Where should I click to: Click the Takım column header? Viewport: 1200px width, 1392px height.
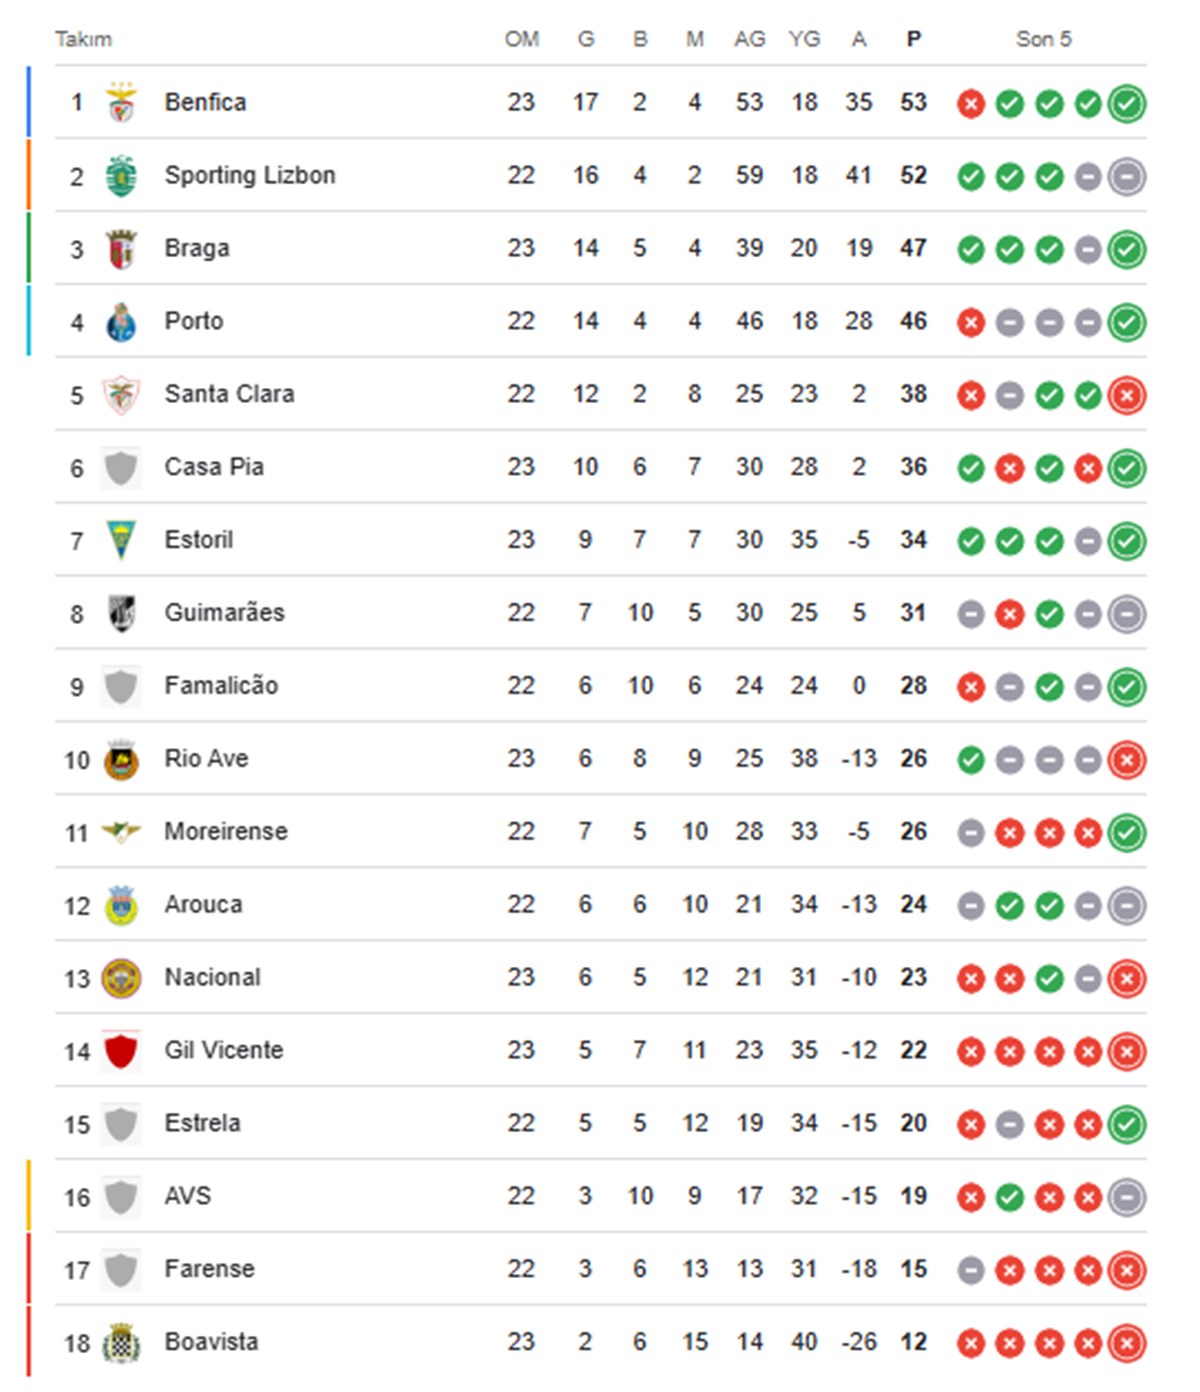tap(83, 39)
